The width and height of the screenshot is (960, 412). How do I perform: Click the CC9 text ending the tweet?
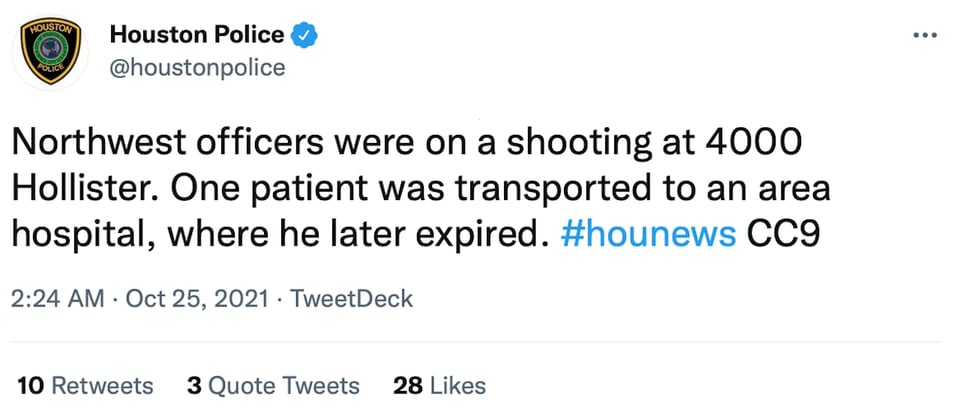(781, 235)
